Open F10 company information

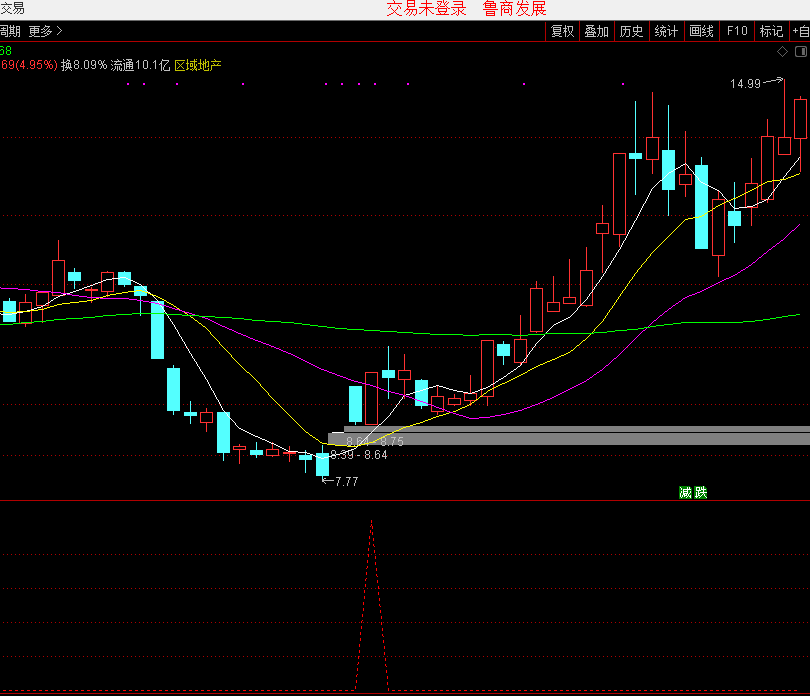737,31
